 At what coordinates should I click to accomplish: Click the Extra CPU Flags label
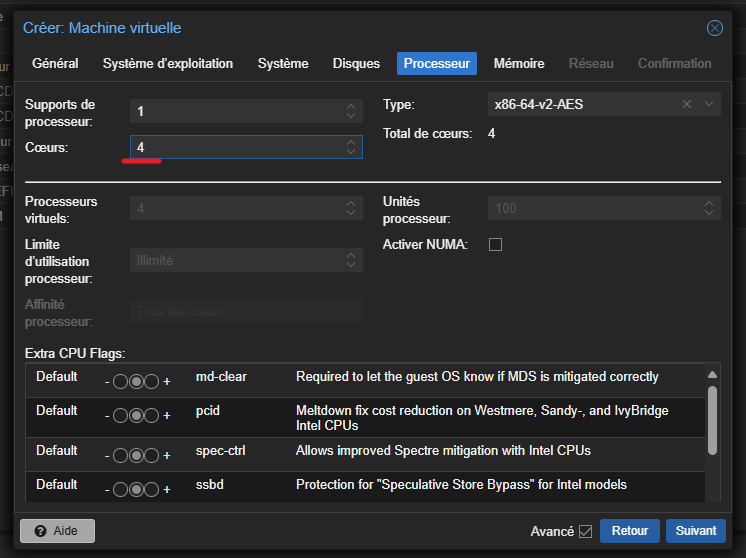point(75,354)
